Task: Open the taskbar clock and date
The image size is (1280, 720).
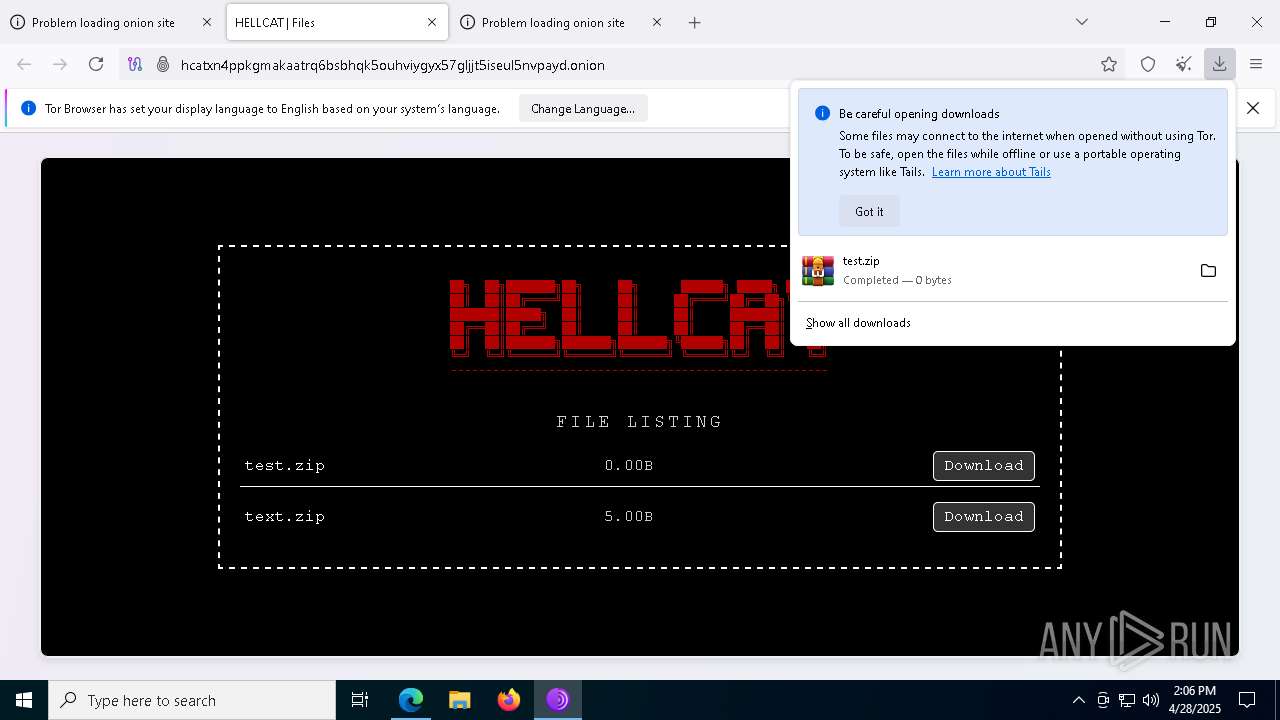Action: [x=1195, y=700]
